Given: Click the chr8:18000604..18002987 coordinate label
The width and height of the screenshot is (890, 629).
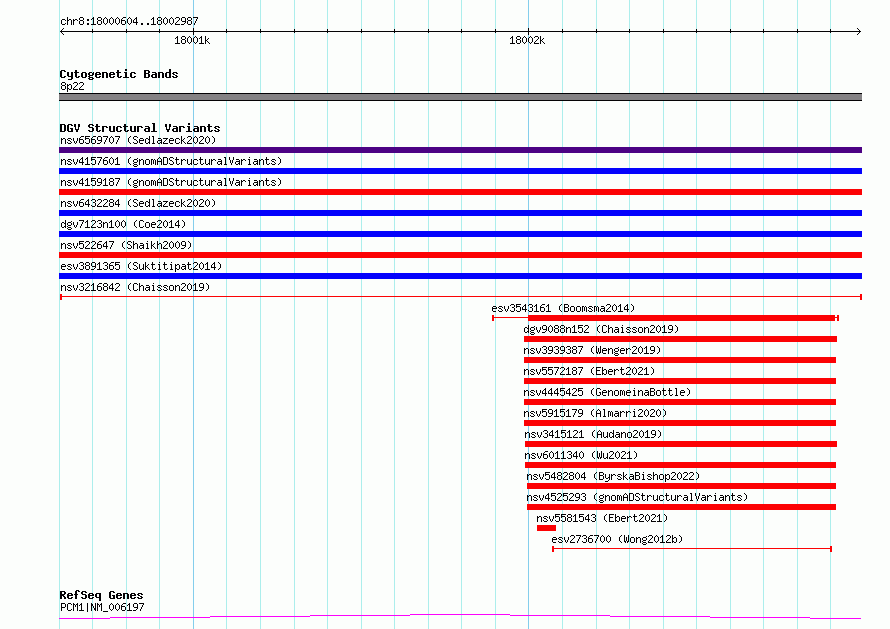Looking at the screenshot, I should tap(129, 22).
